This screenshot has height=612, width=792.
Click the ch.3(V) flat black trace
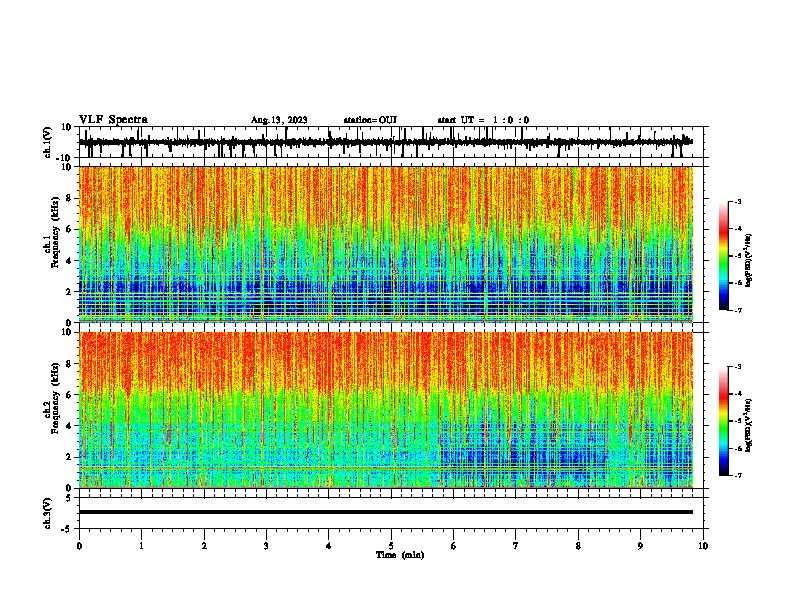[386, 512]
